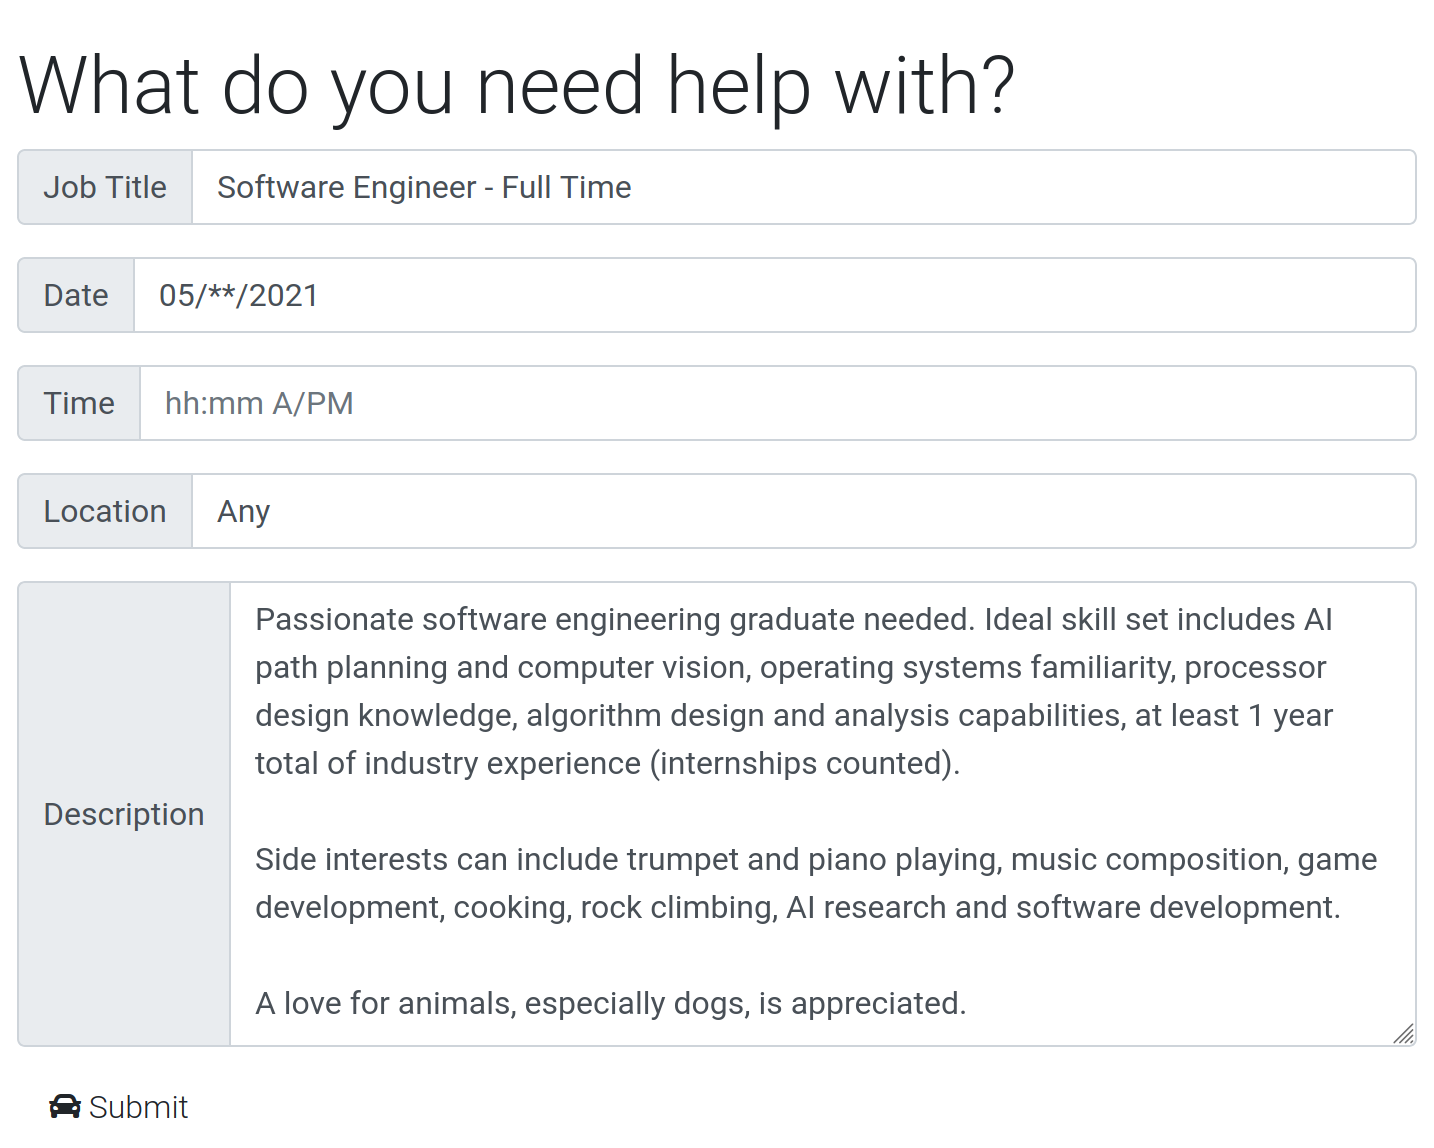1434x1148 pixels.
Task: Click the "Time" field label
Action: pos(79,404)
